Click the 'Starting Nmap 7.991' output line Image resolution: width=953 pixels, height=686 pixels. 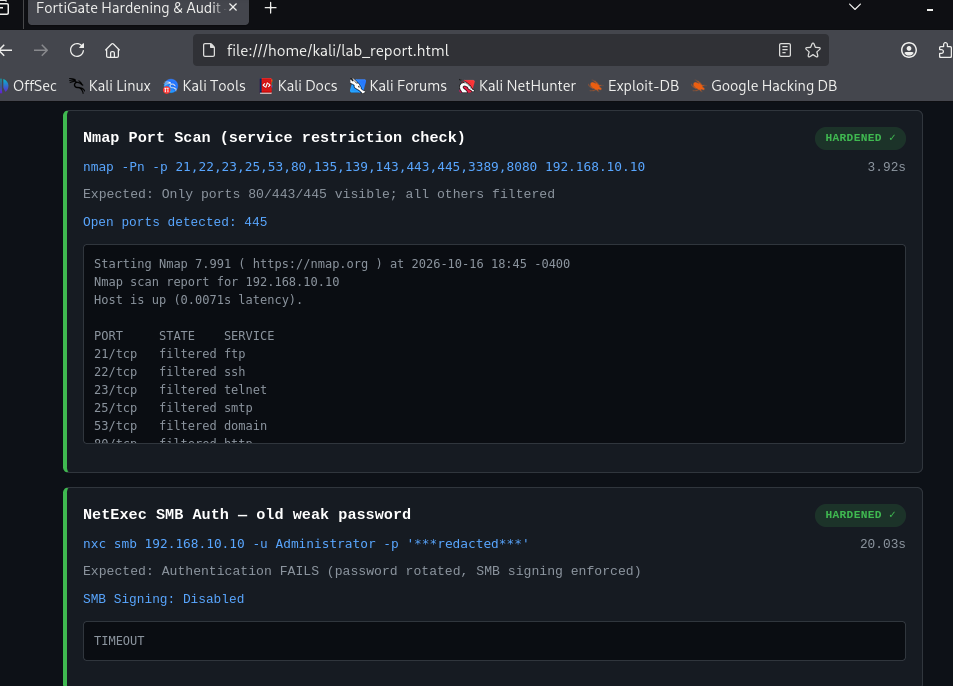coord(332,264)
